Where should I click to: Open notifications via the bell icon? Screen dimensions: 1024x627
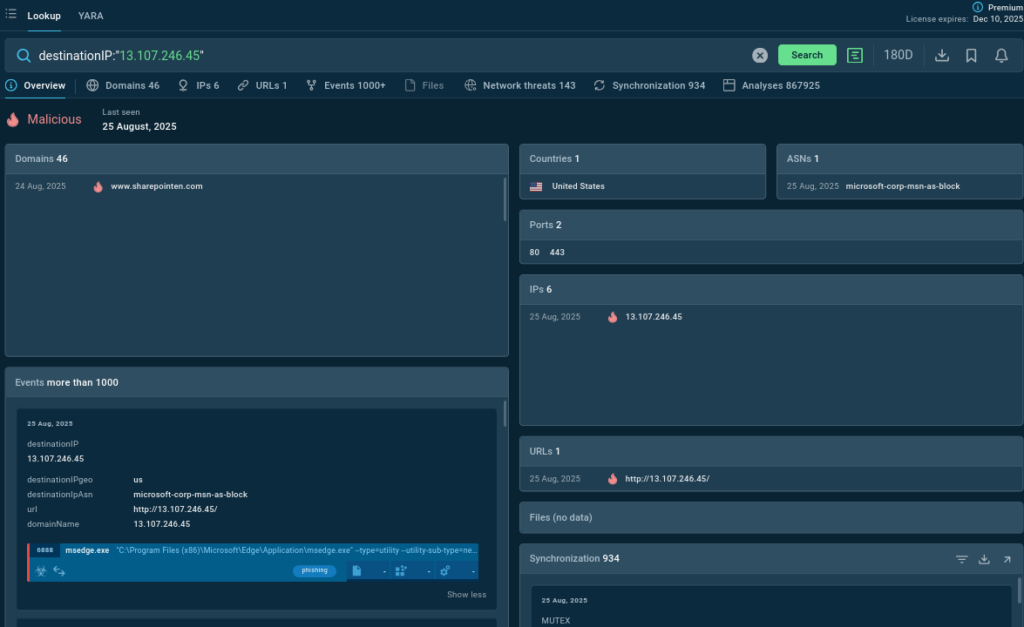[x=1001, y=55]
